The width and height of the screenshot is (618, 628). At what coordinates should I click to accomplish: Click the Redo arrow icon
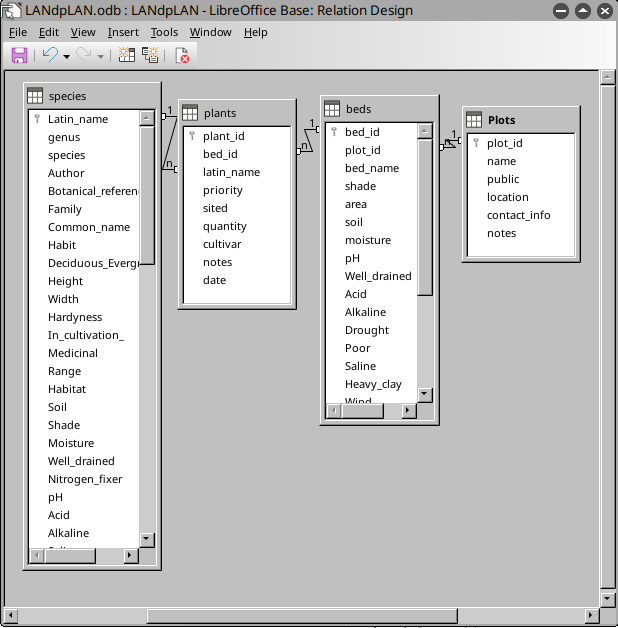[x=83, y=55]
